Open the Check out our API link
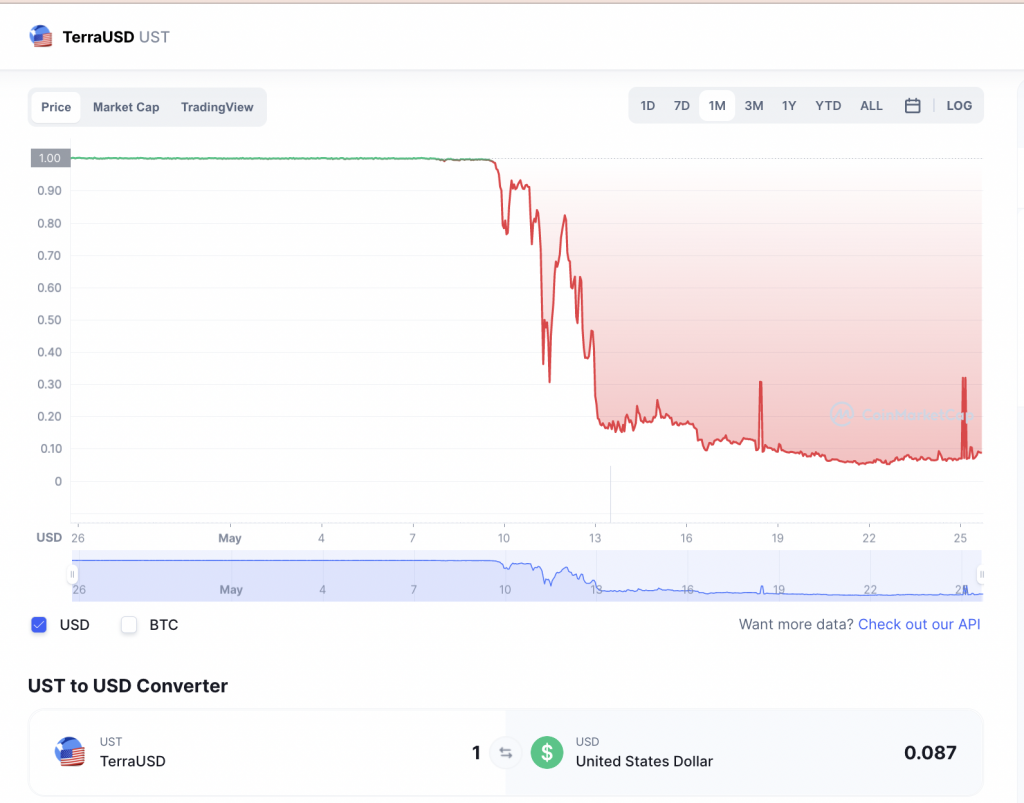The height and width of the screenshot is (803, 1024). 919,624
